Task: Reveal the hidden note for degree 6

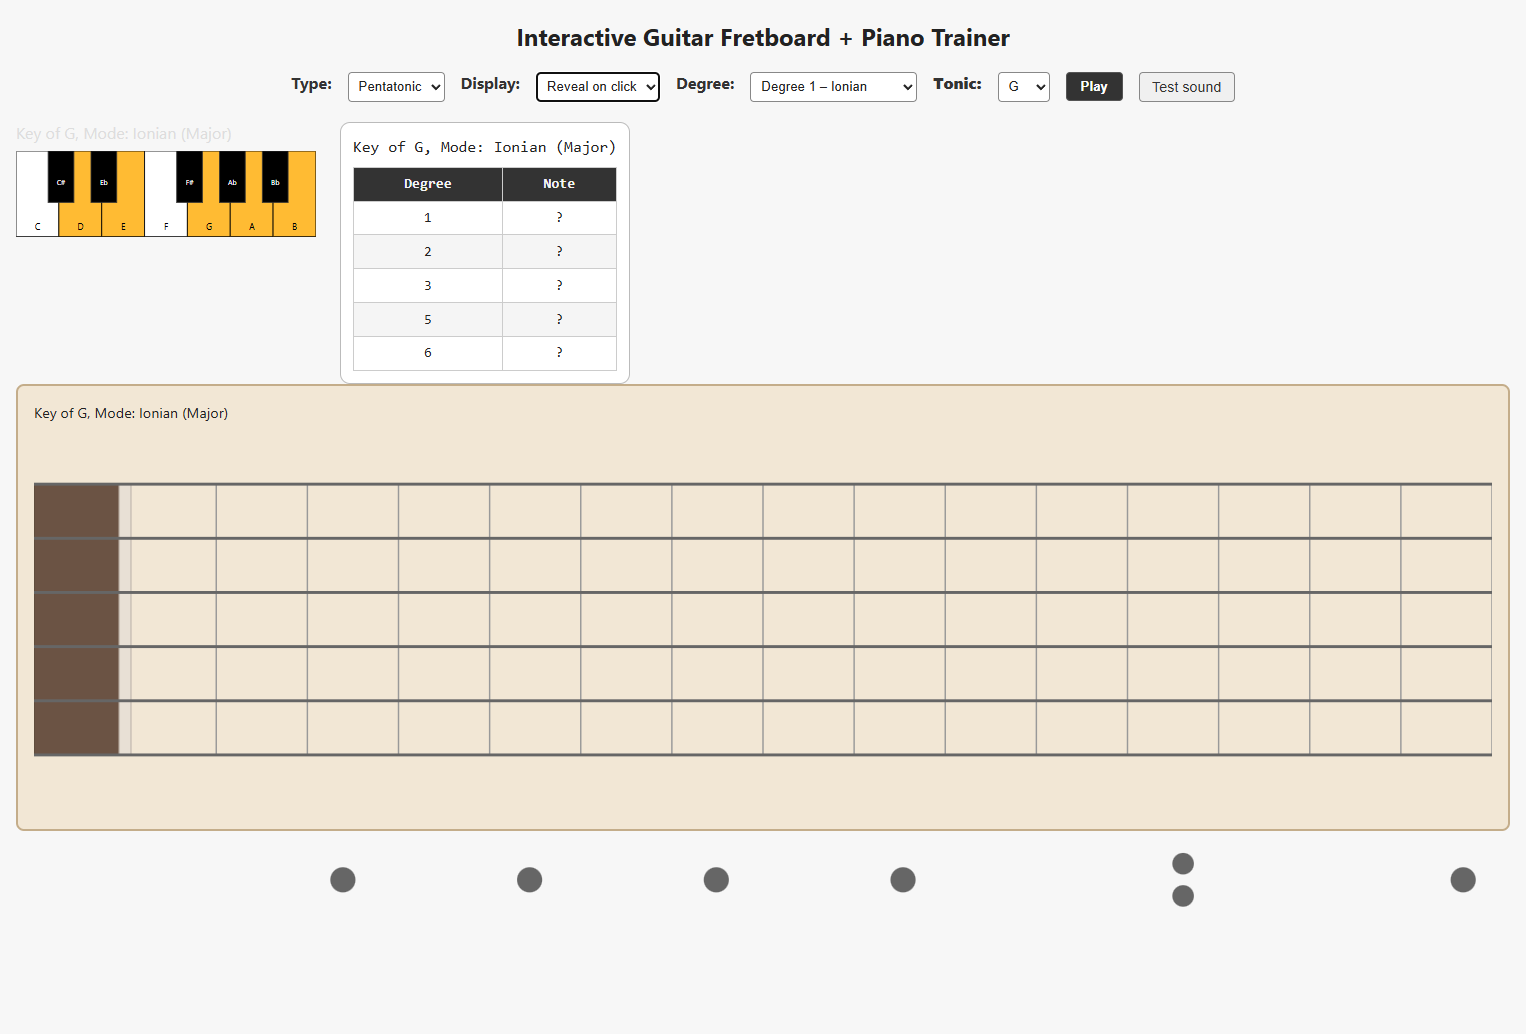Action: point(559,353)
